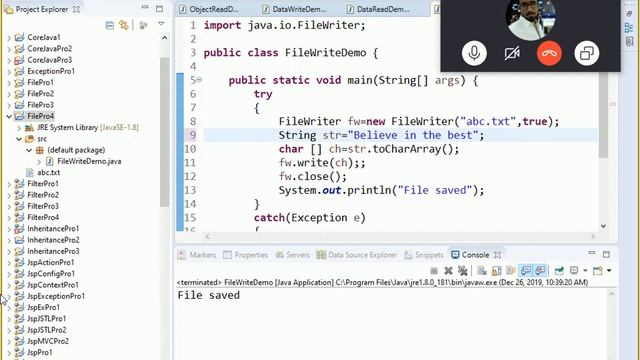640x360 pixels.
Task: Toggle Scroll Lock in Console toolbar
Action: 496,271
